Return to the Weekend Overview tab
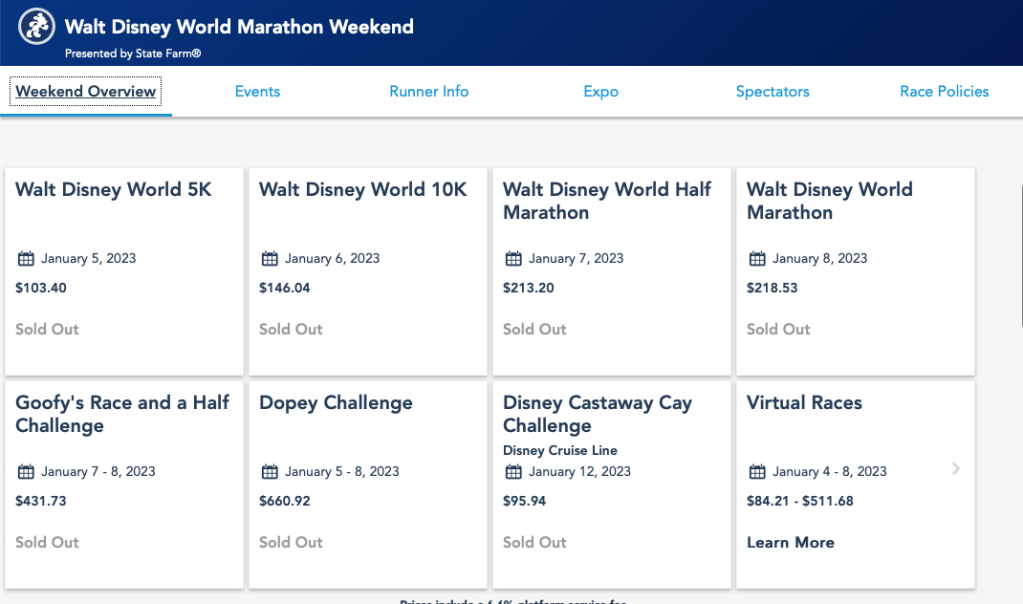1023x604 pixels. coord(85,91)
